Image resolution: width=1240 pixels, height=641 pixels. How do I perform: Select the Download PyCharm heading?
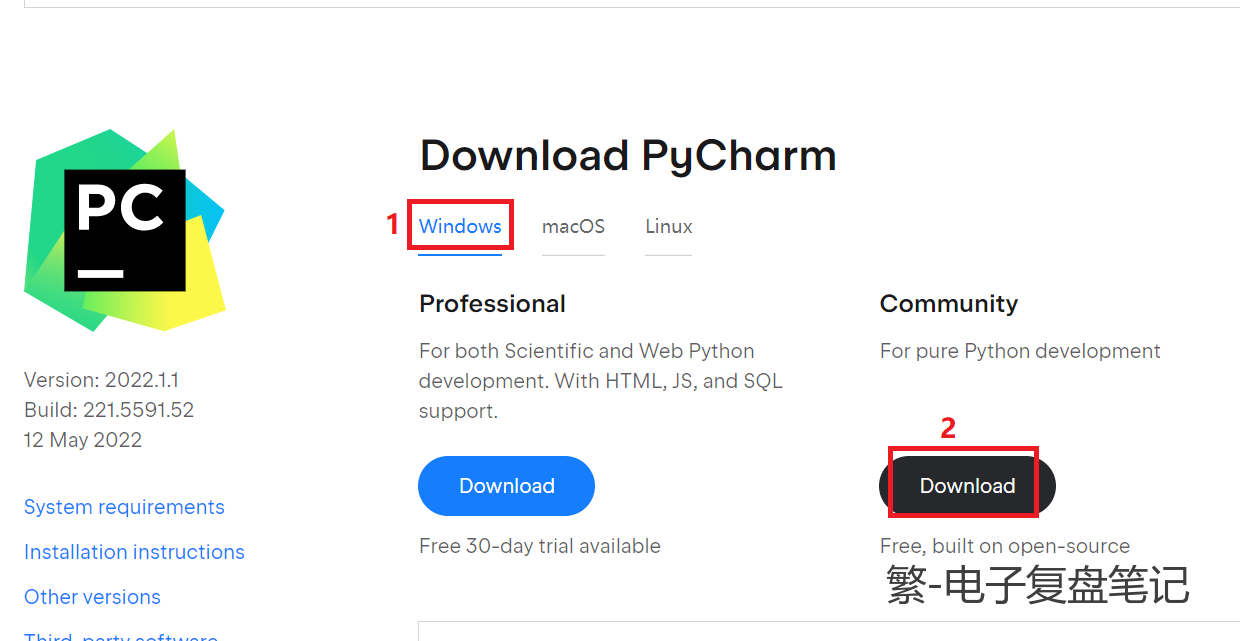tap(628, 155)
